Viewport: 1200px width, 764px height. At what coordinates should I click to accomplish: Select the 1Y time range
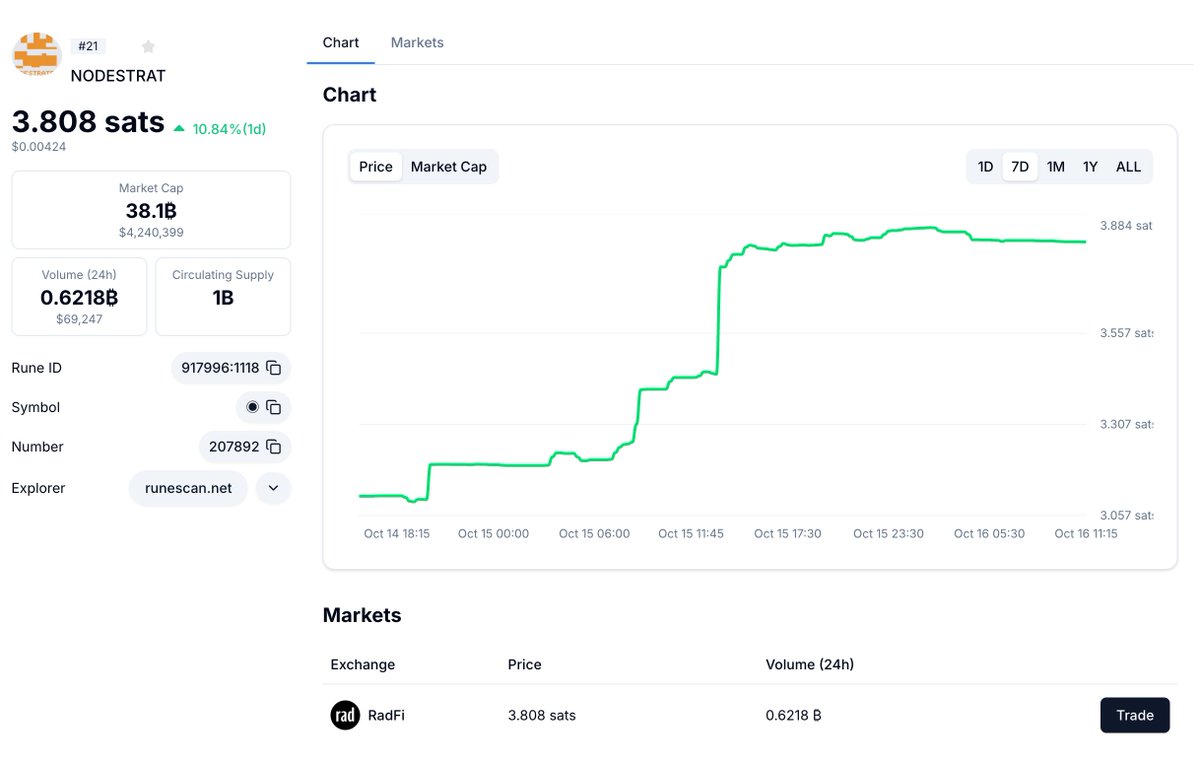point(1089,166)
